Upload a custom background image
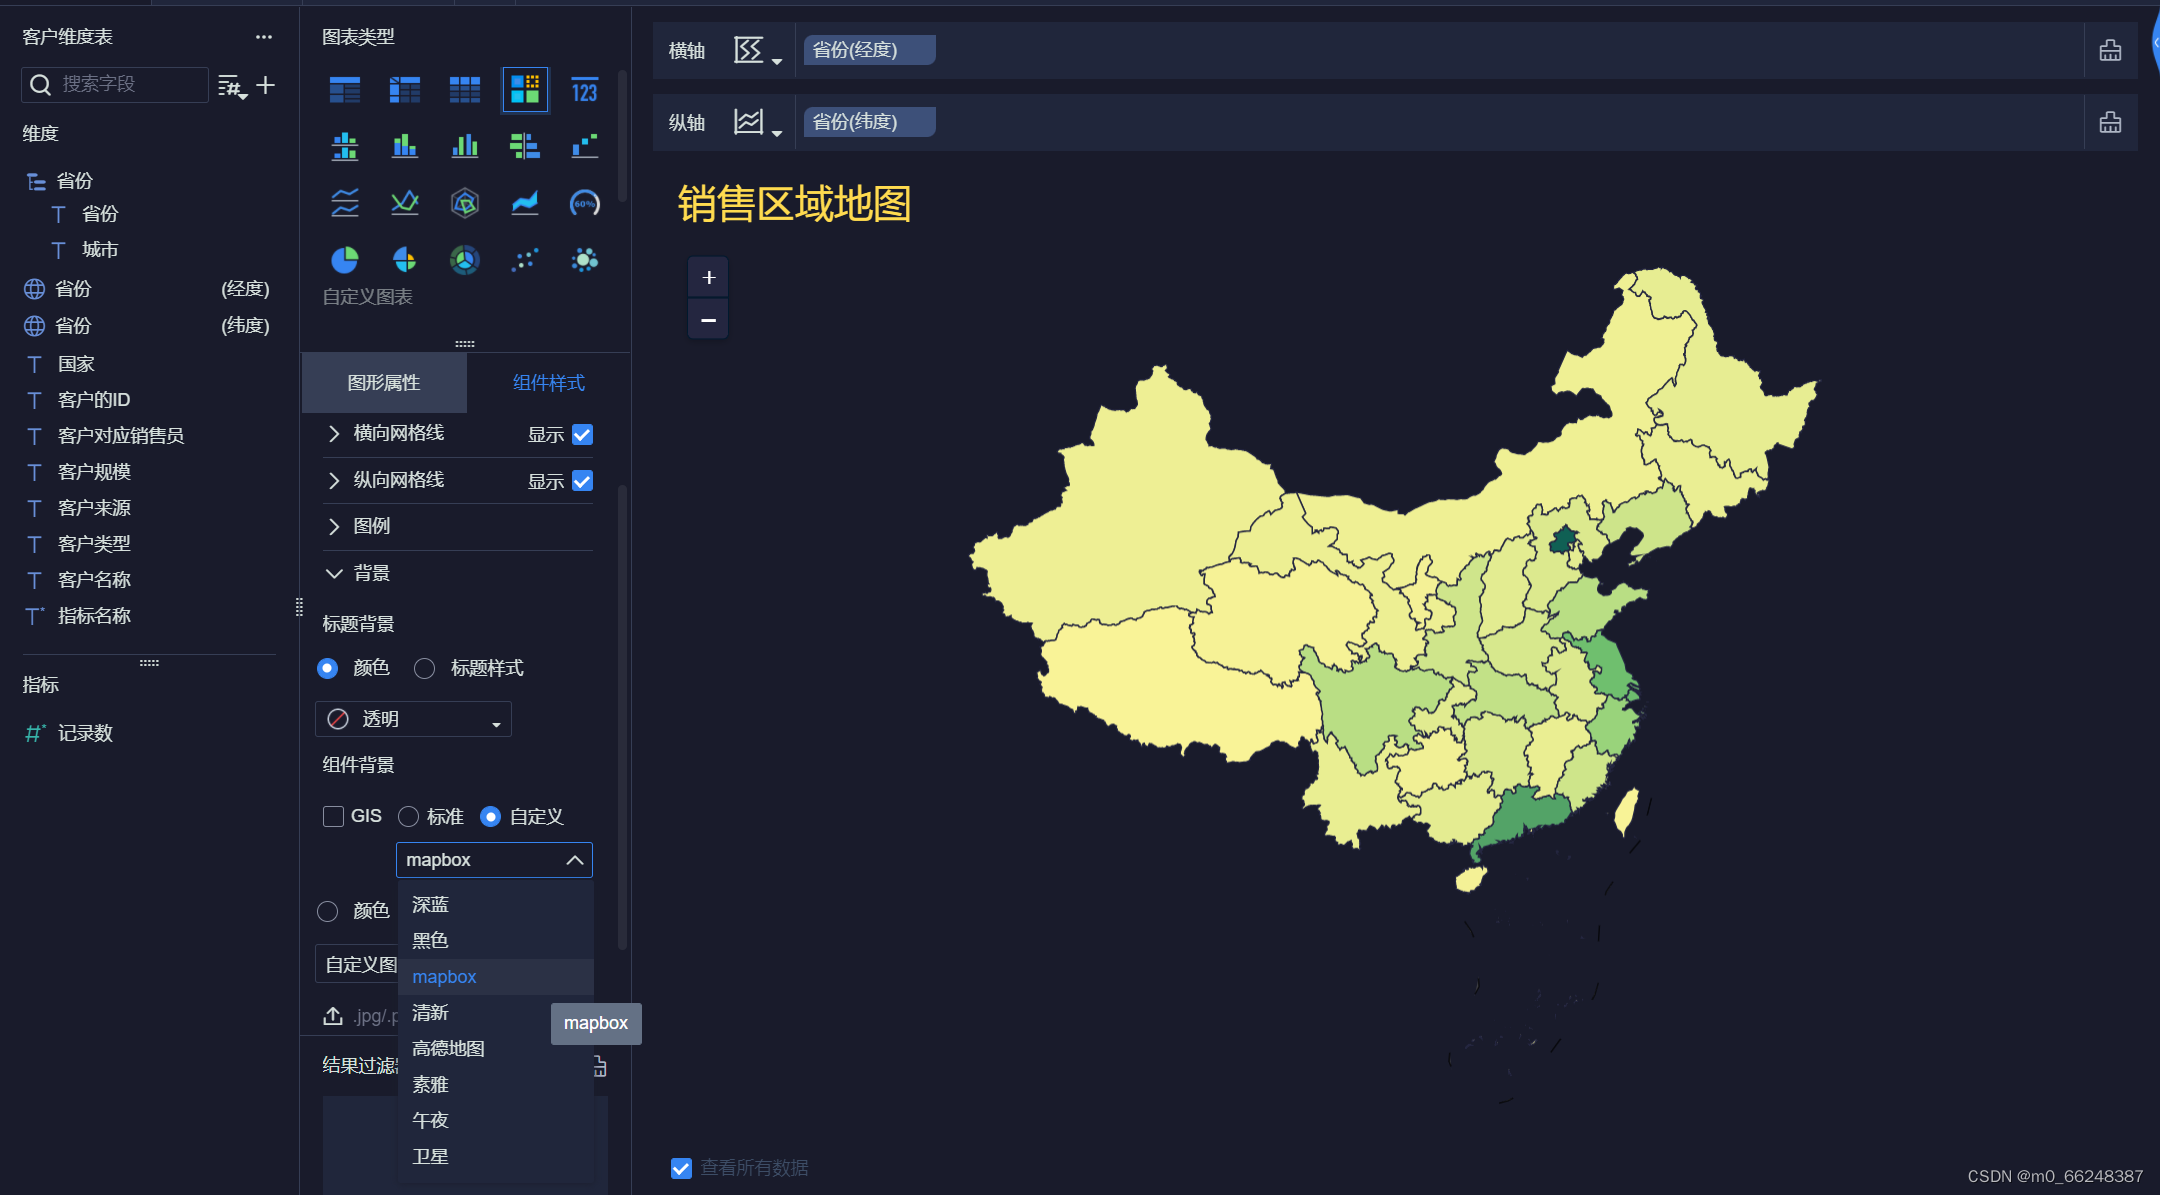Screen dimensions: 2160x1195 pyautogui.click(x=333, y=1016)
